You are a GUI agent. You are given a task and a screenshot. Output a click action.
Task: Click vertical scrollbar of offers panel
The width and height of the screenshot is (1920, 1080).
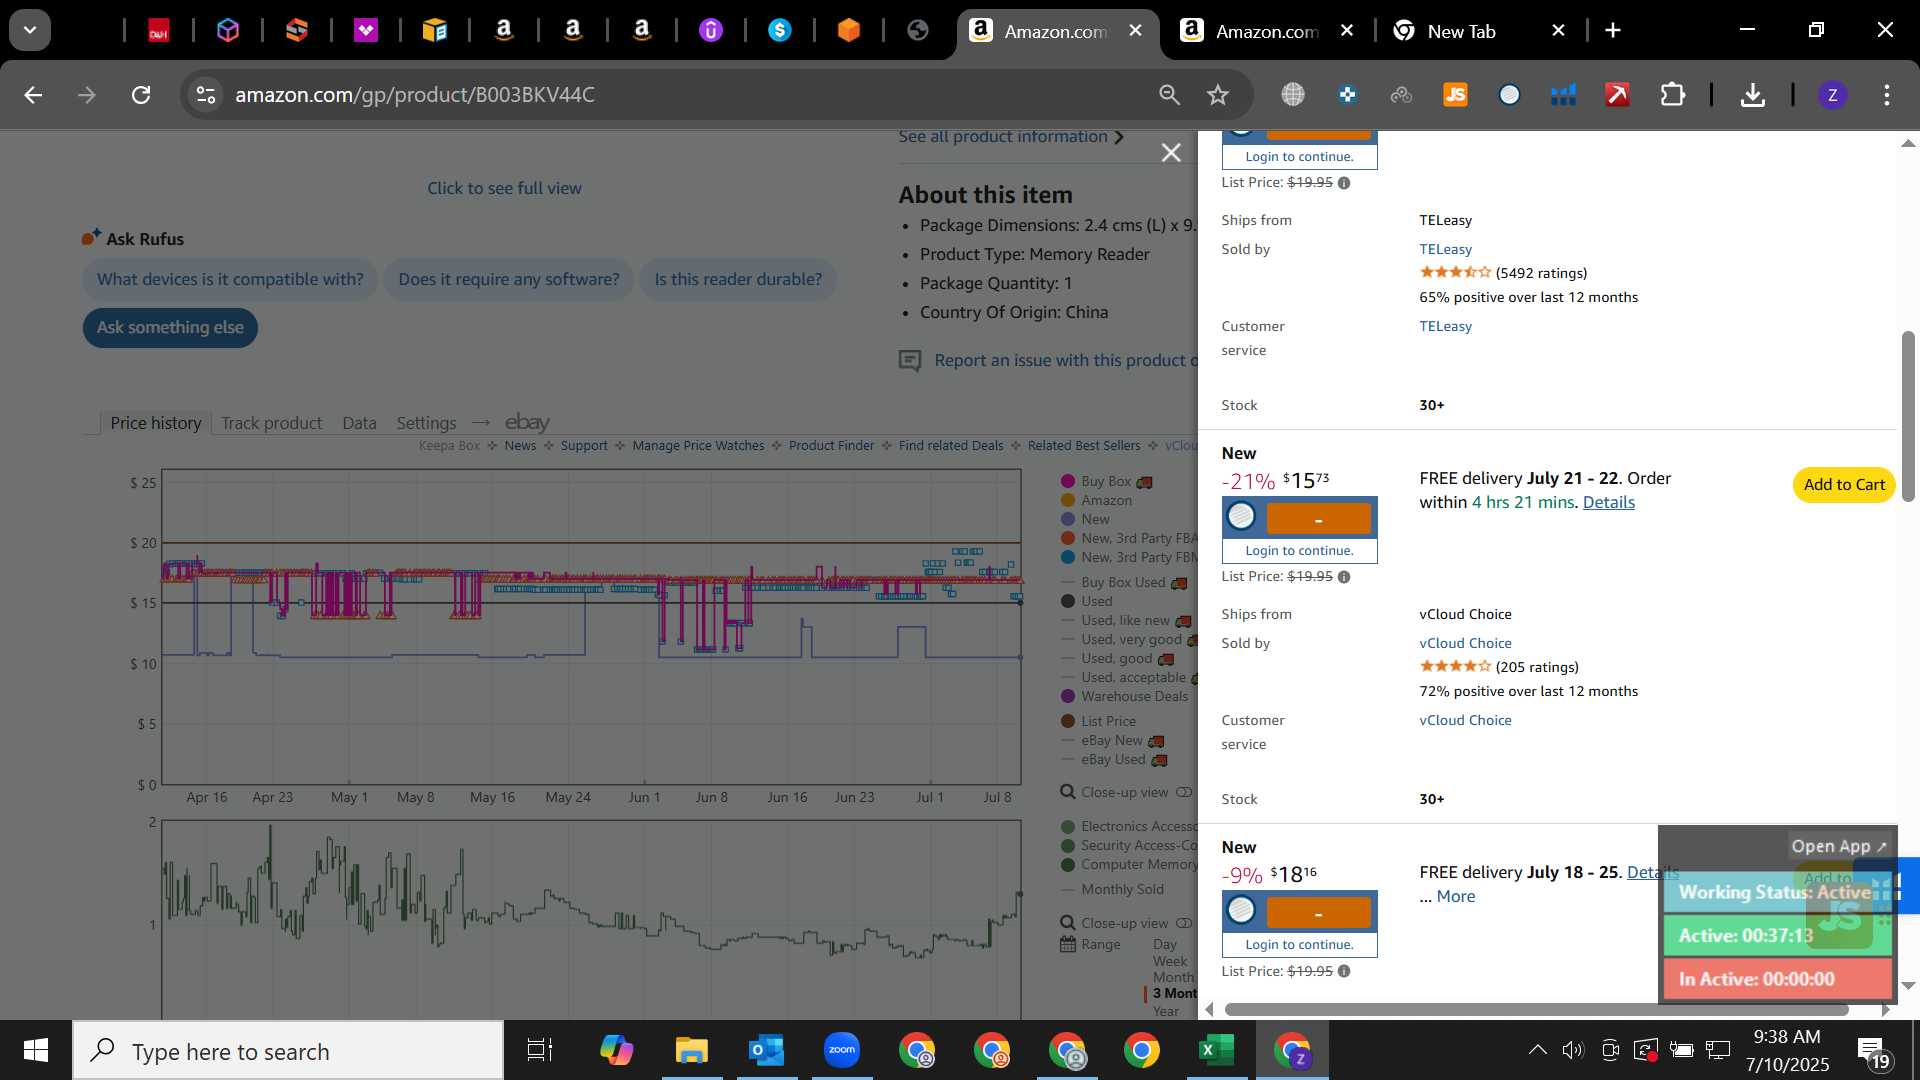(x=1907, y=416)
